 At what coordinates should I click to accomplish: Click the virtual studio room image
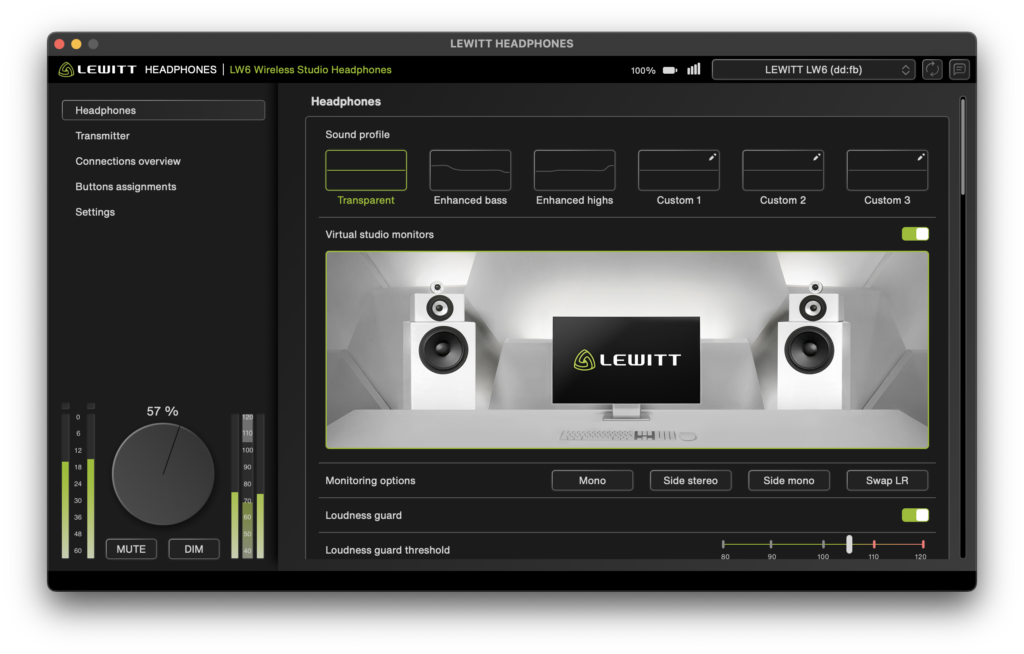(x=627, y=350)
